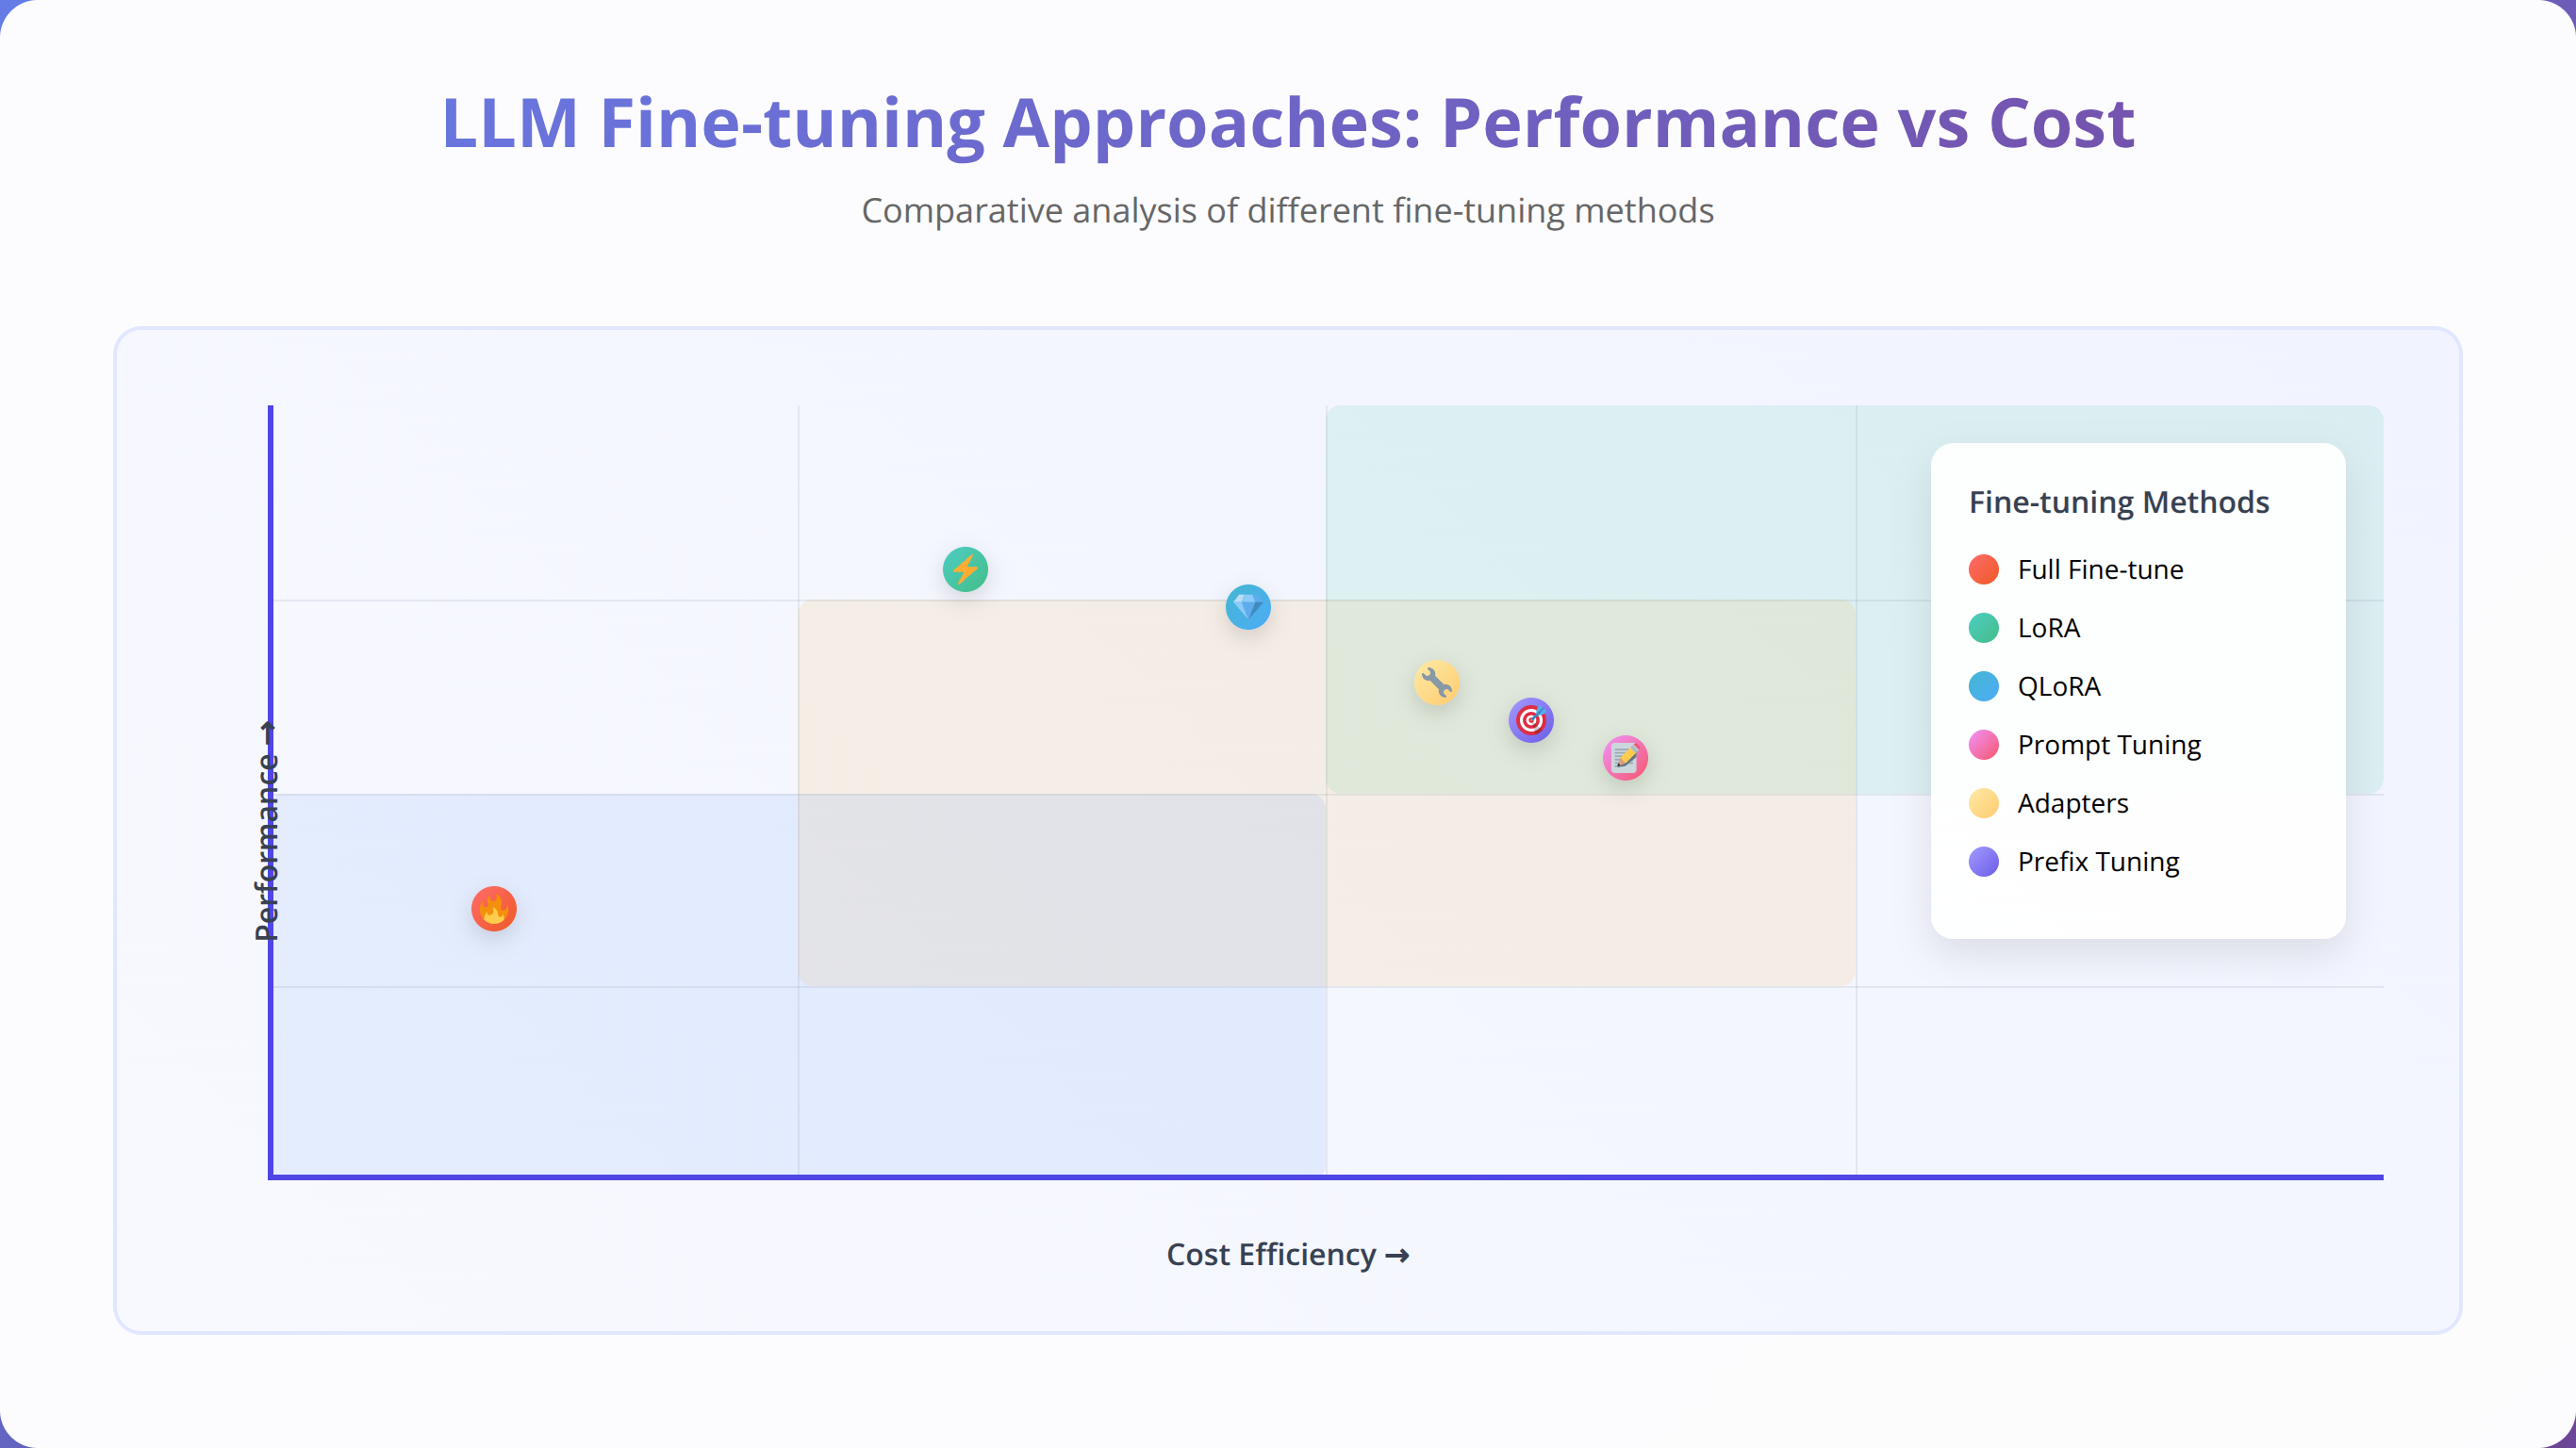Click the green LoRA legend dot
Image resolution: width=2576 pixels, height=1448 pixels.
pyautogui.click(x=1984, y=628)
